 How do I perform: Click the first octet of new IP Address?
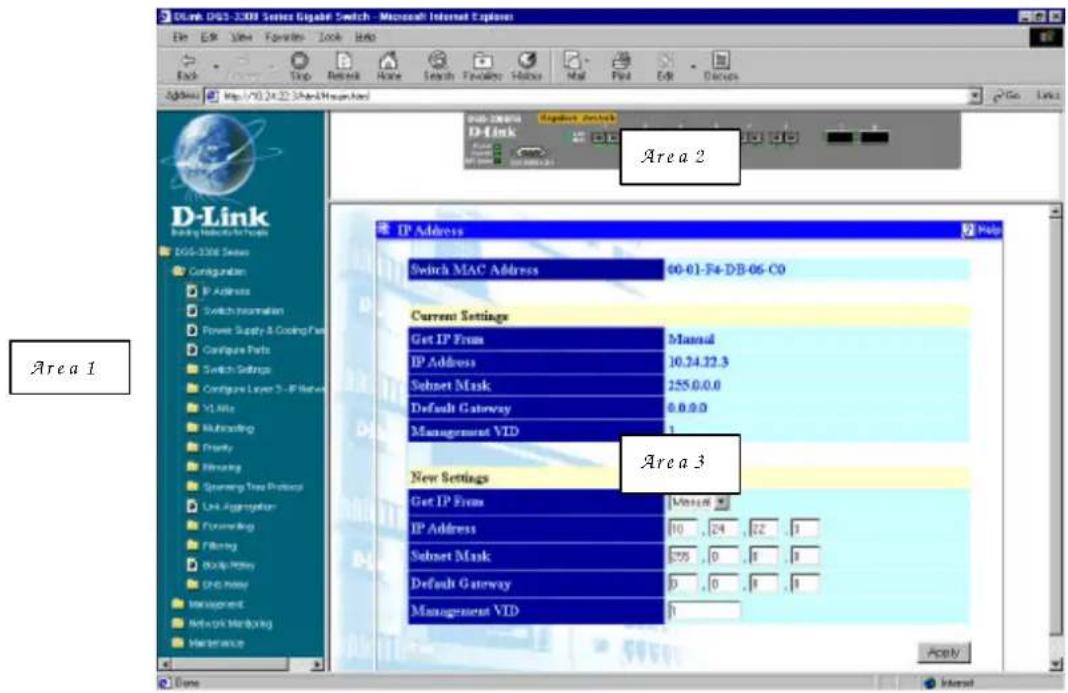pyautogui.click(x=682, y=529)
